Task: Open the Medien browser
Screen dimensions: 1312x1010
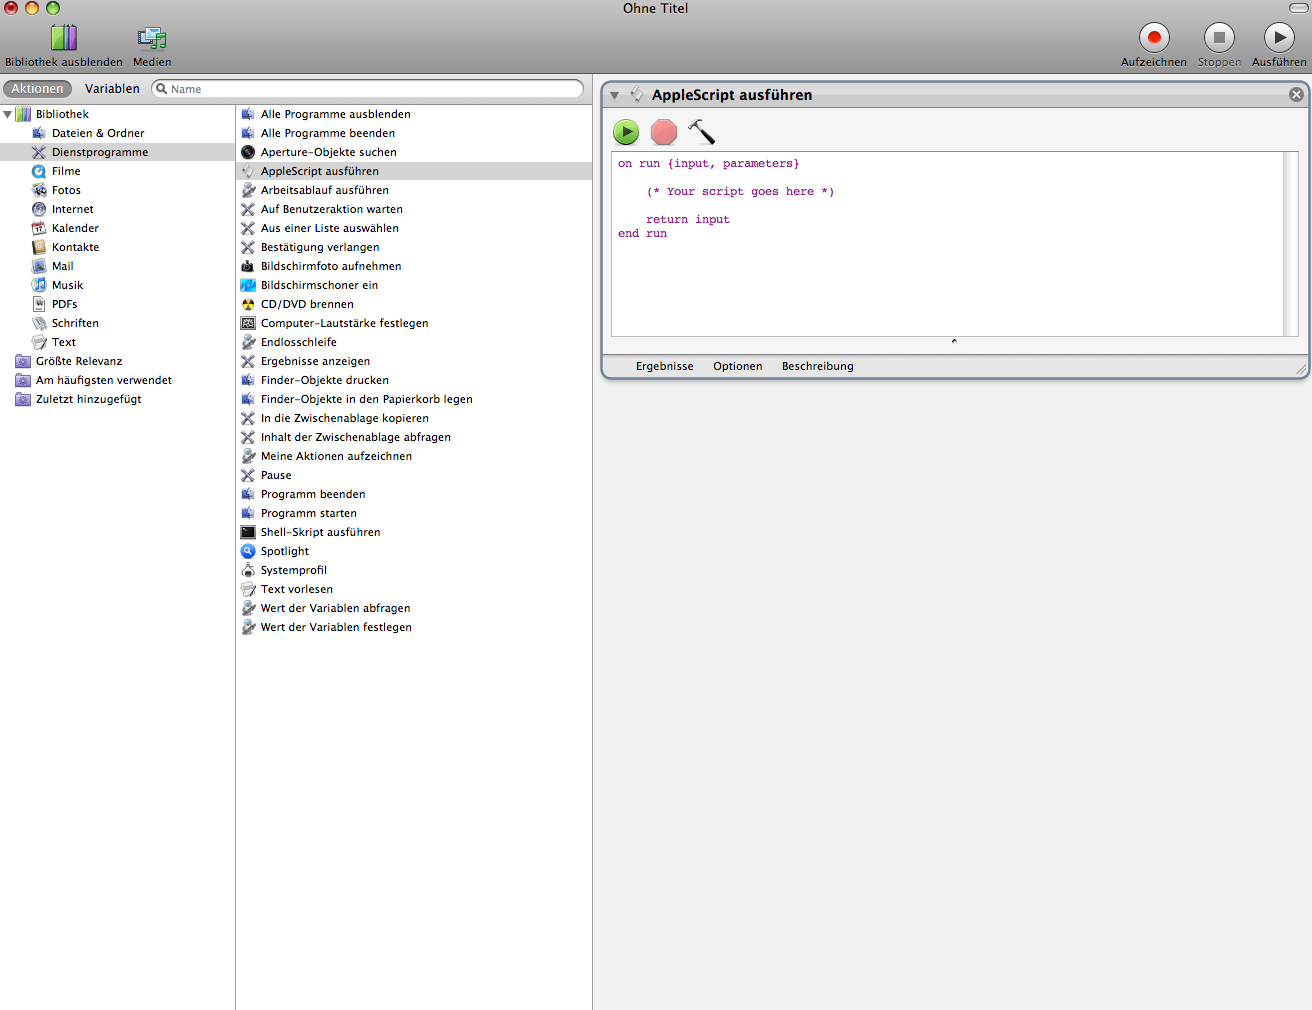Action: pyautogui.click(x=152, y=38)
